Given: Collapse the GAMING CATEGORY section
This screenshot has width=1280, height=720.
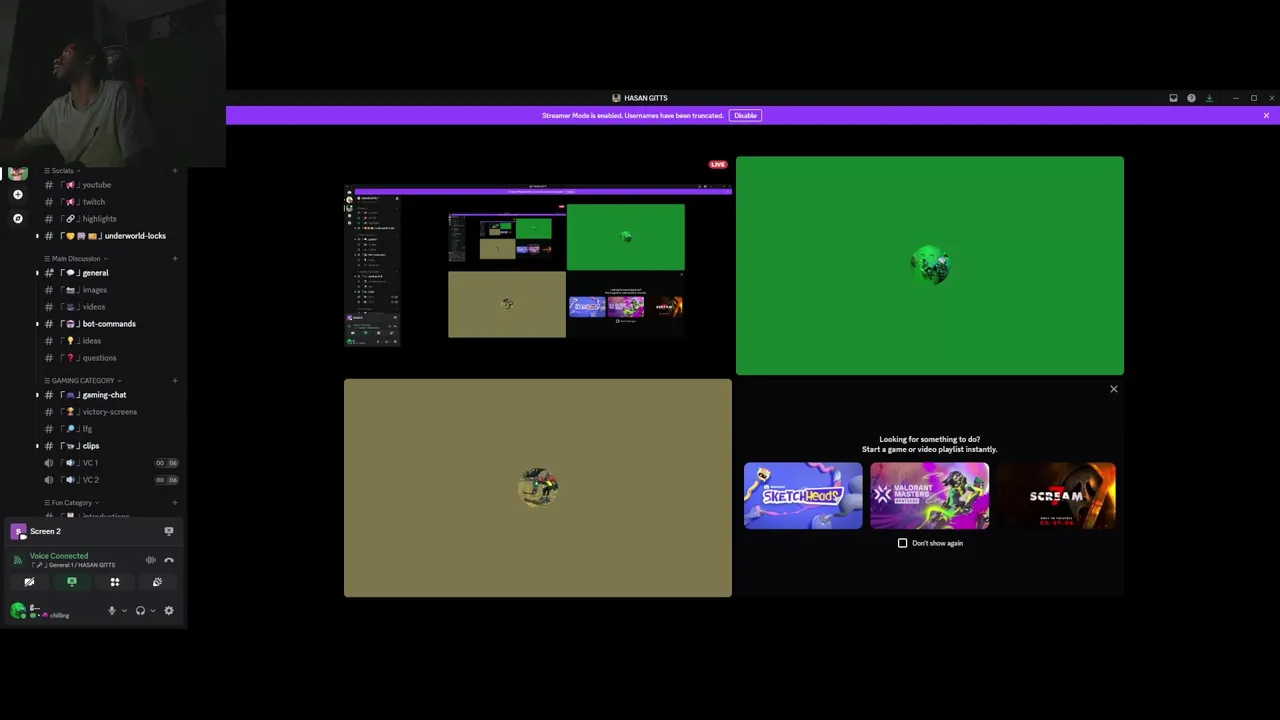Looking at the screenshot, I should click(x=82, y=381).
